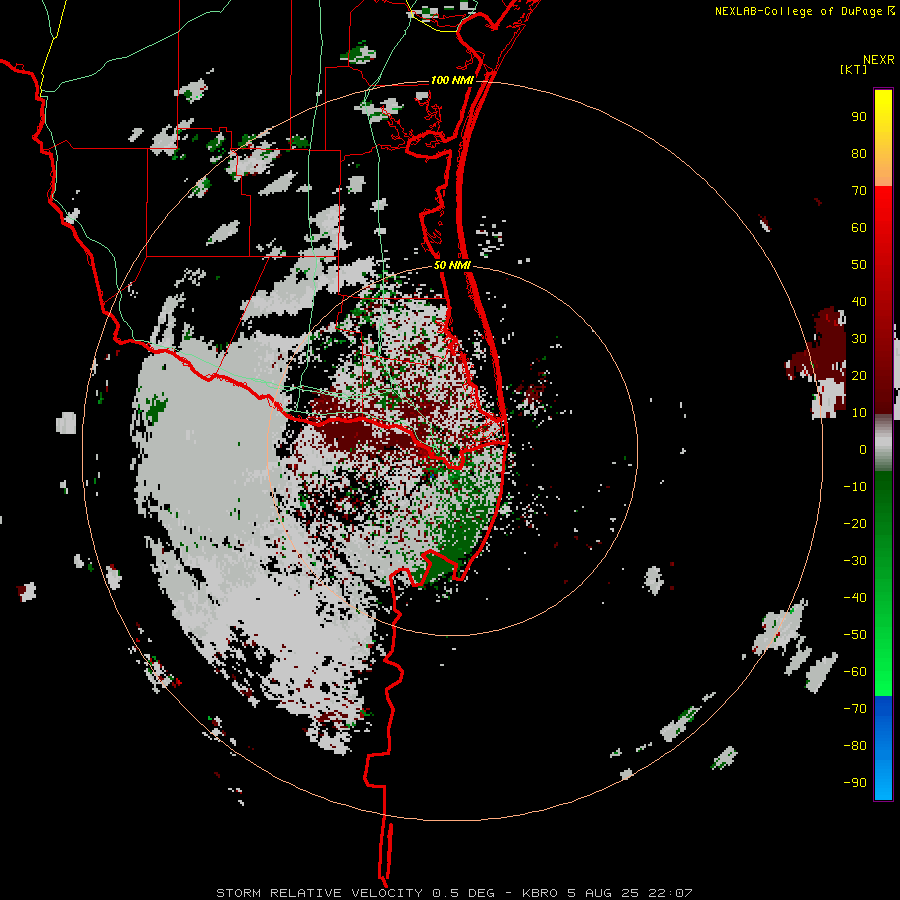Click the NEXR label above the color scale

coord(878,59)
